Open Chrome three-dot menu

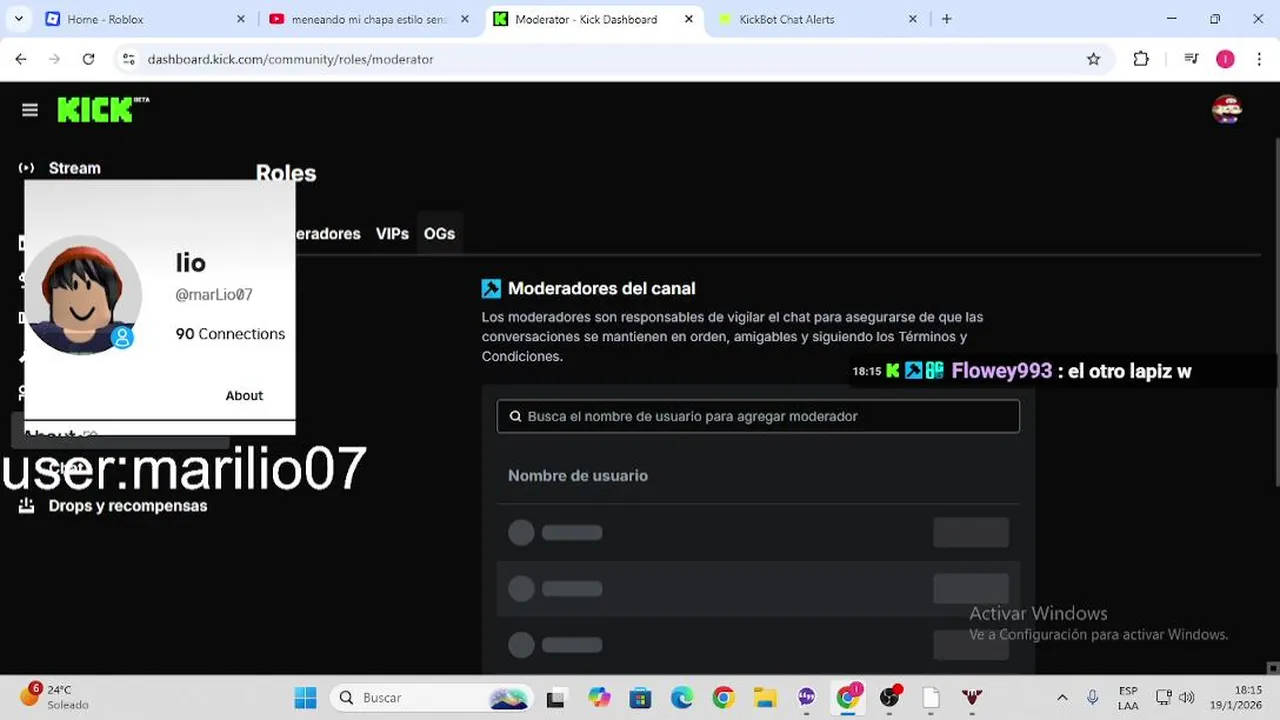coord(1259,59)
